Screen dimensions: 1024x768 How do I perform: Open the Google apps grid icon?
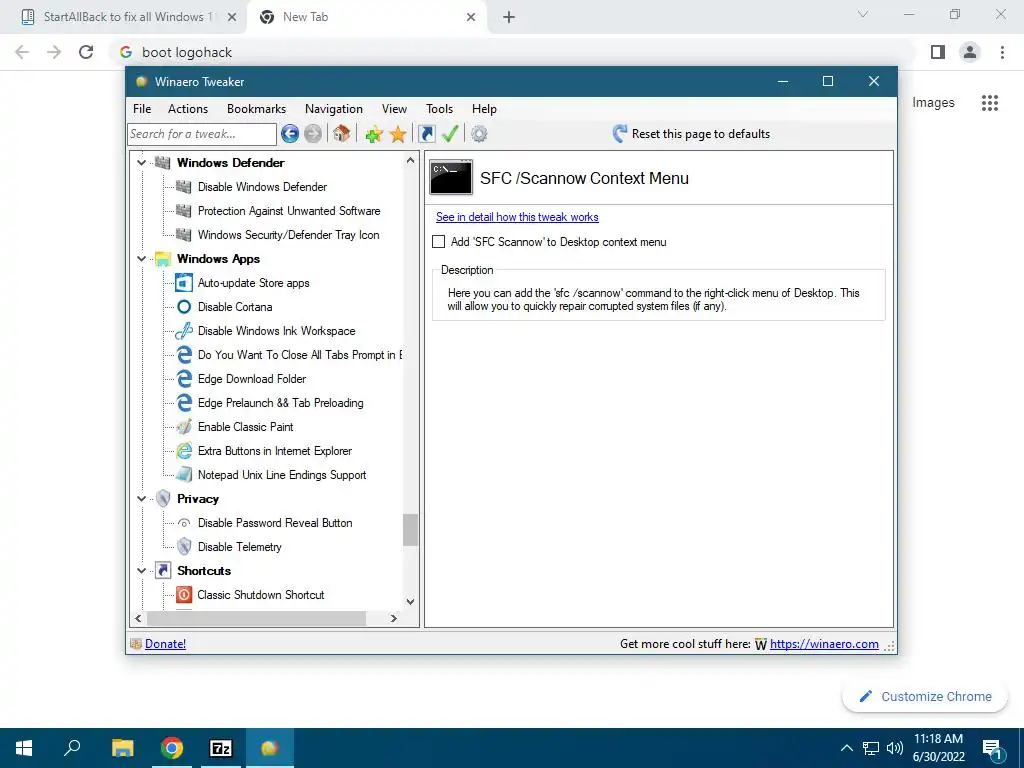[x=989, y=103]
